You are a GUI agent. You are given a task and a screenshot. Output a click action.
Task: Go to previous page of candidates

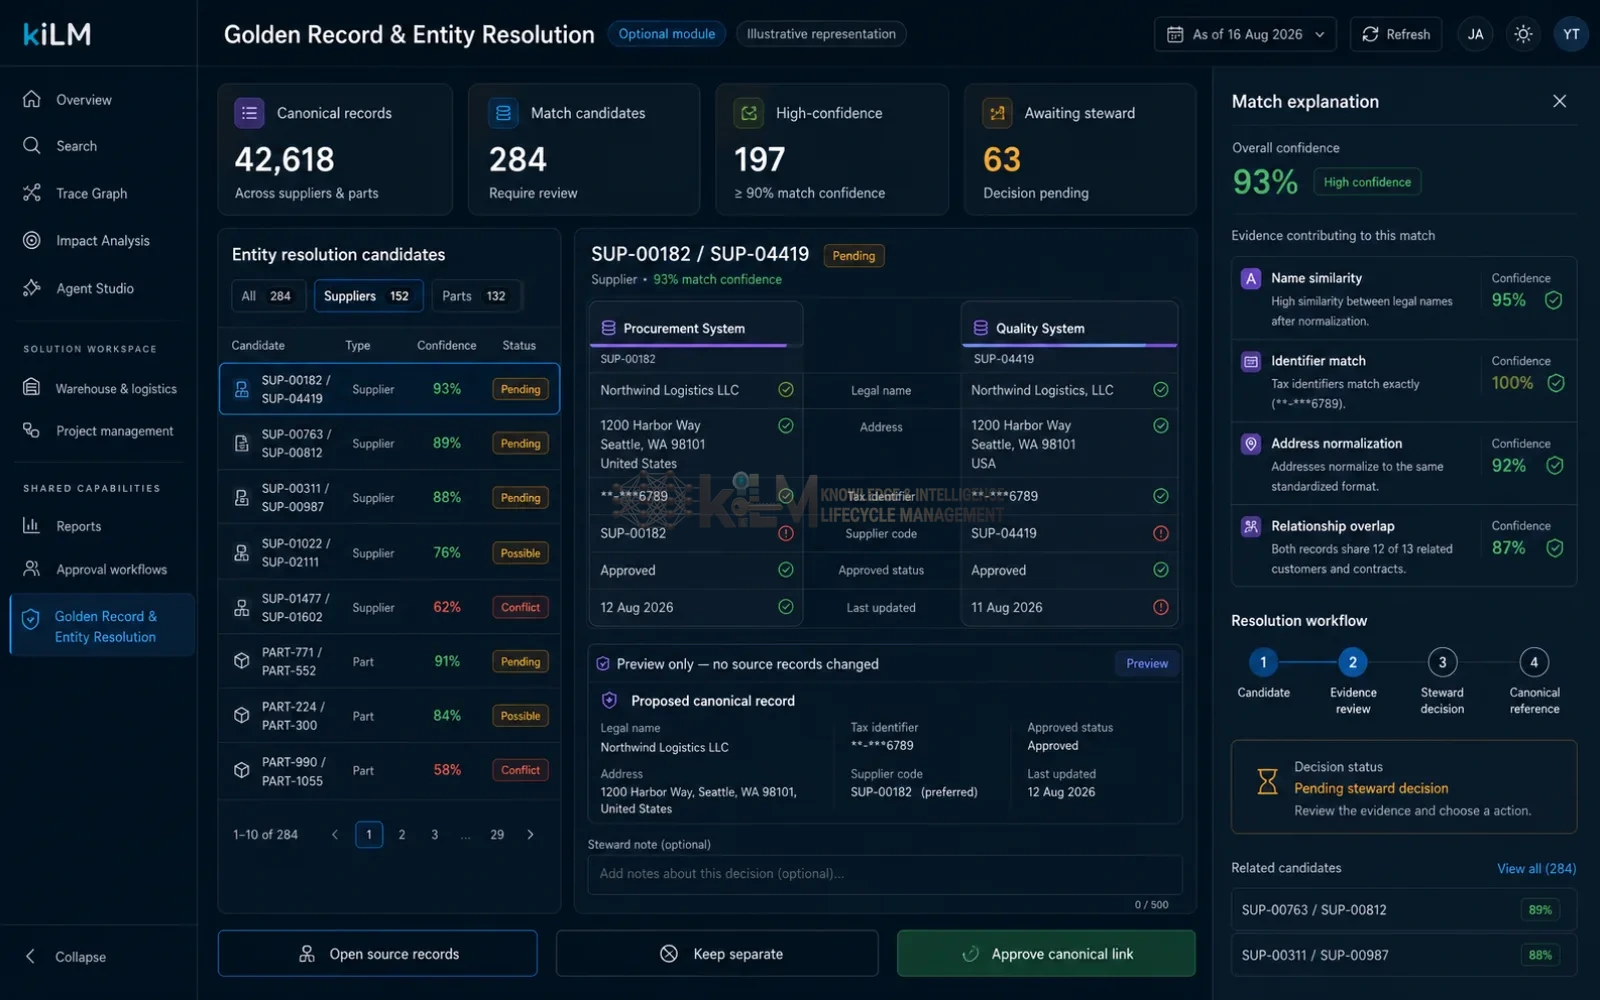click(x=335, y=834)
